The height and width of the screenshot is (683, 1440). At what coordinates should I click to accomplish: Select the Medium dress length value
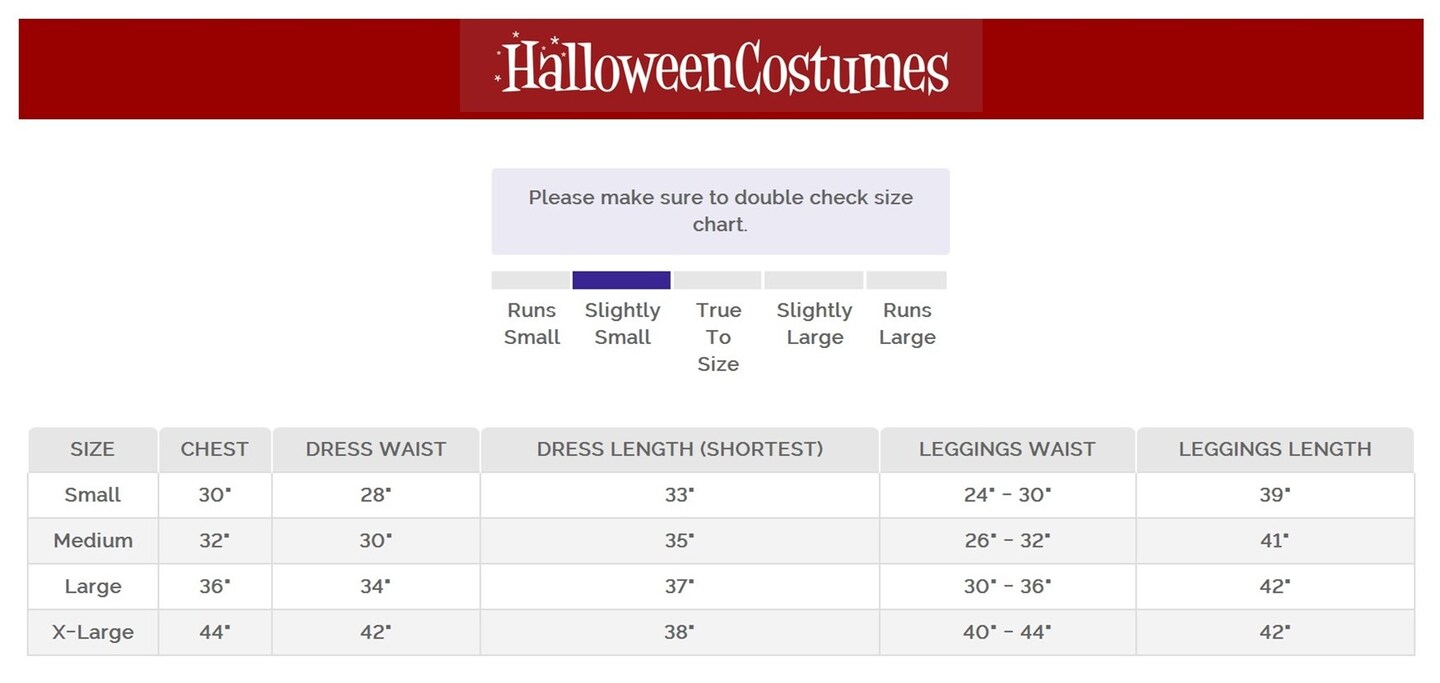679,541
